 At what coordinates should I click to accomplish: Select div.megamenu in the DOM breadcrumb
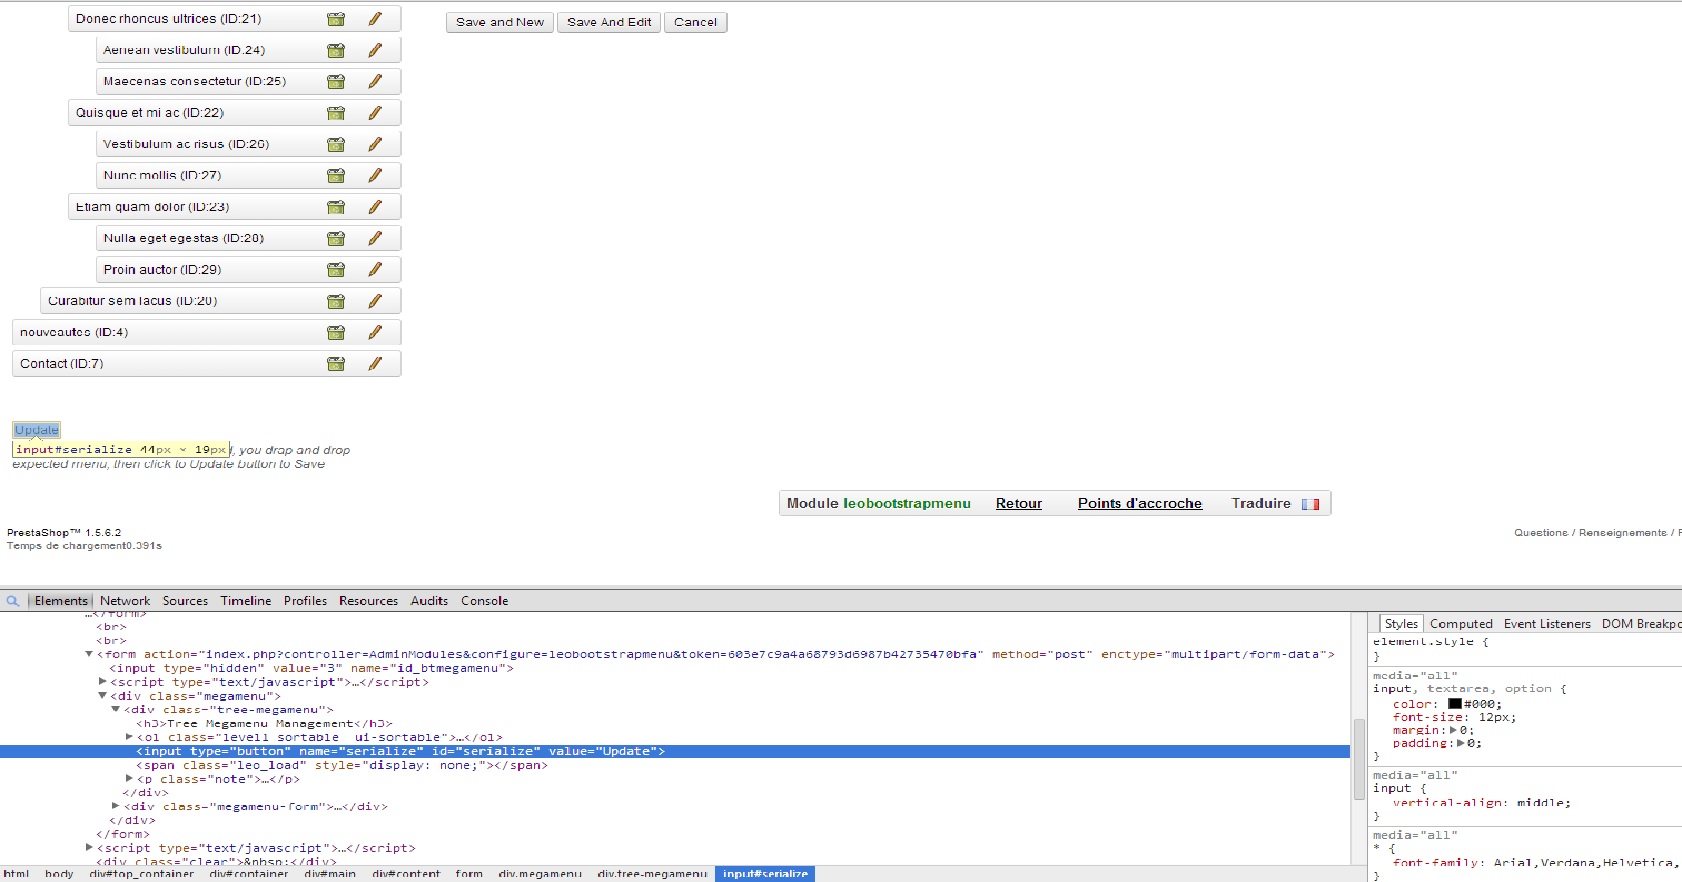pos(540,874)
